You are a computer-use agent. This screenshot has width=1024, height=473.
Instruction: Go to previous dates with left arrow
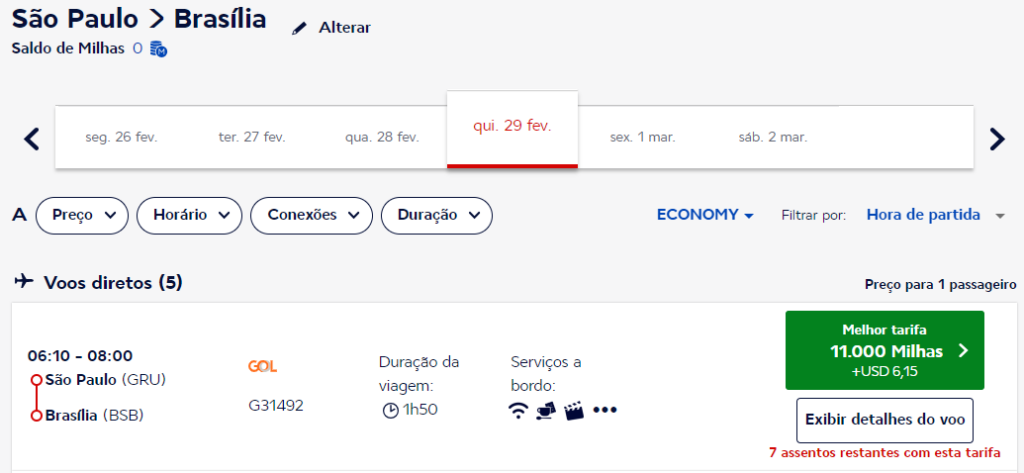31,138
